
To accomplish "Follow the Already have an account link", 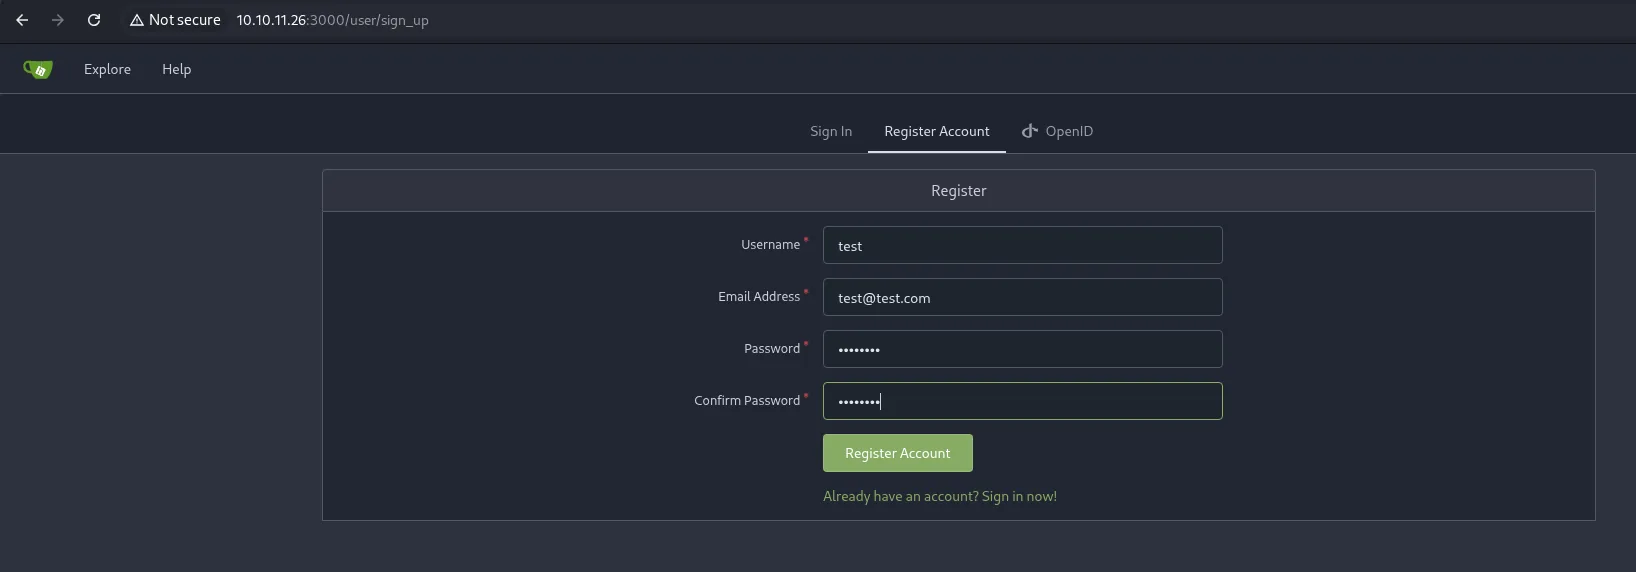I will point(940,496).
